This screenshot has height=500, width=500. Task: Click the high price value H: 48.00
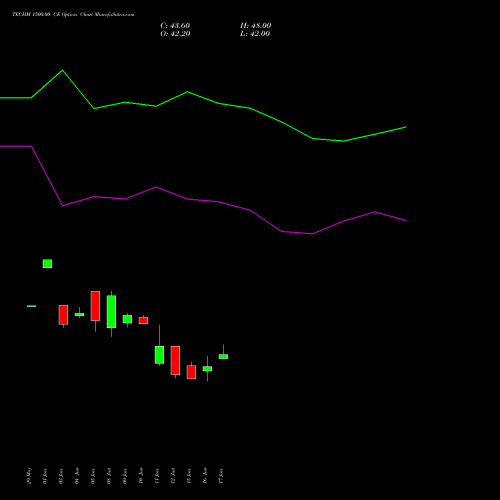pos(256,26)
